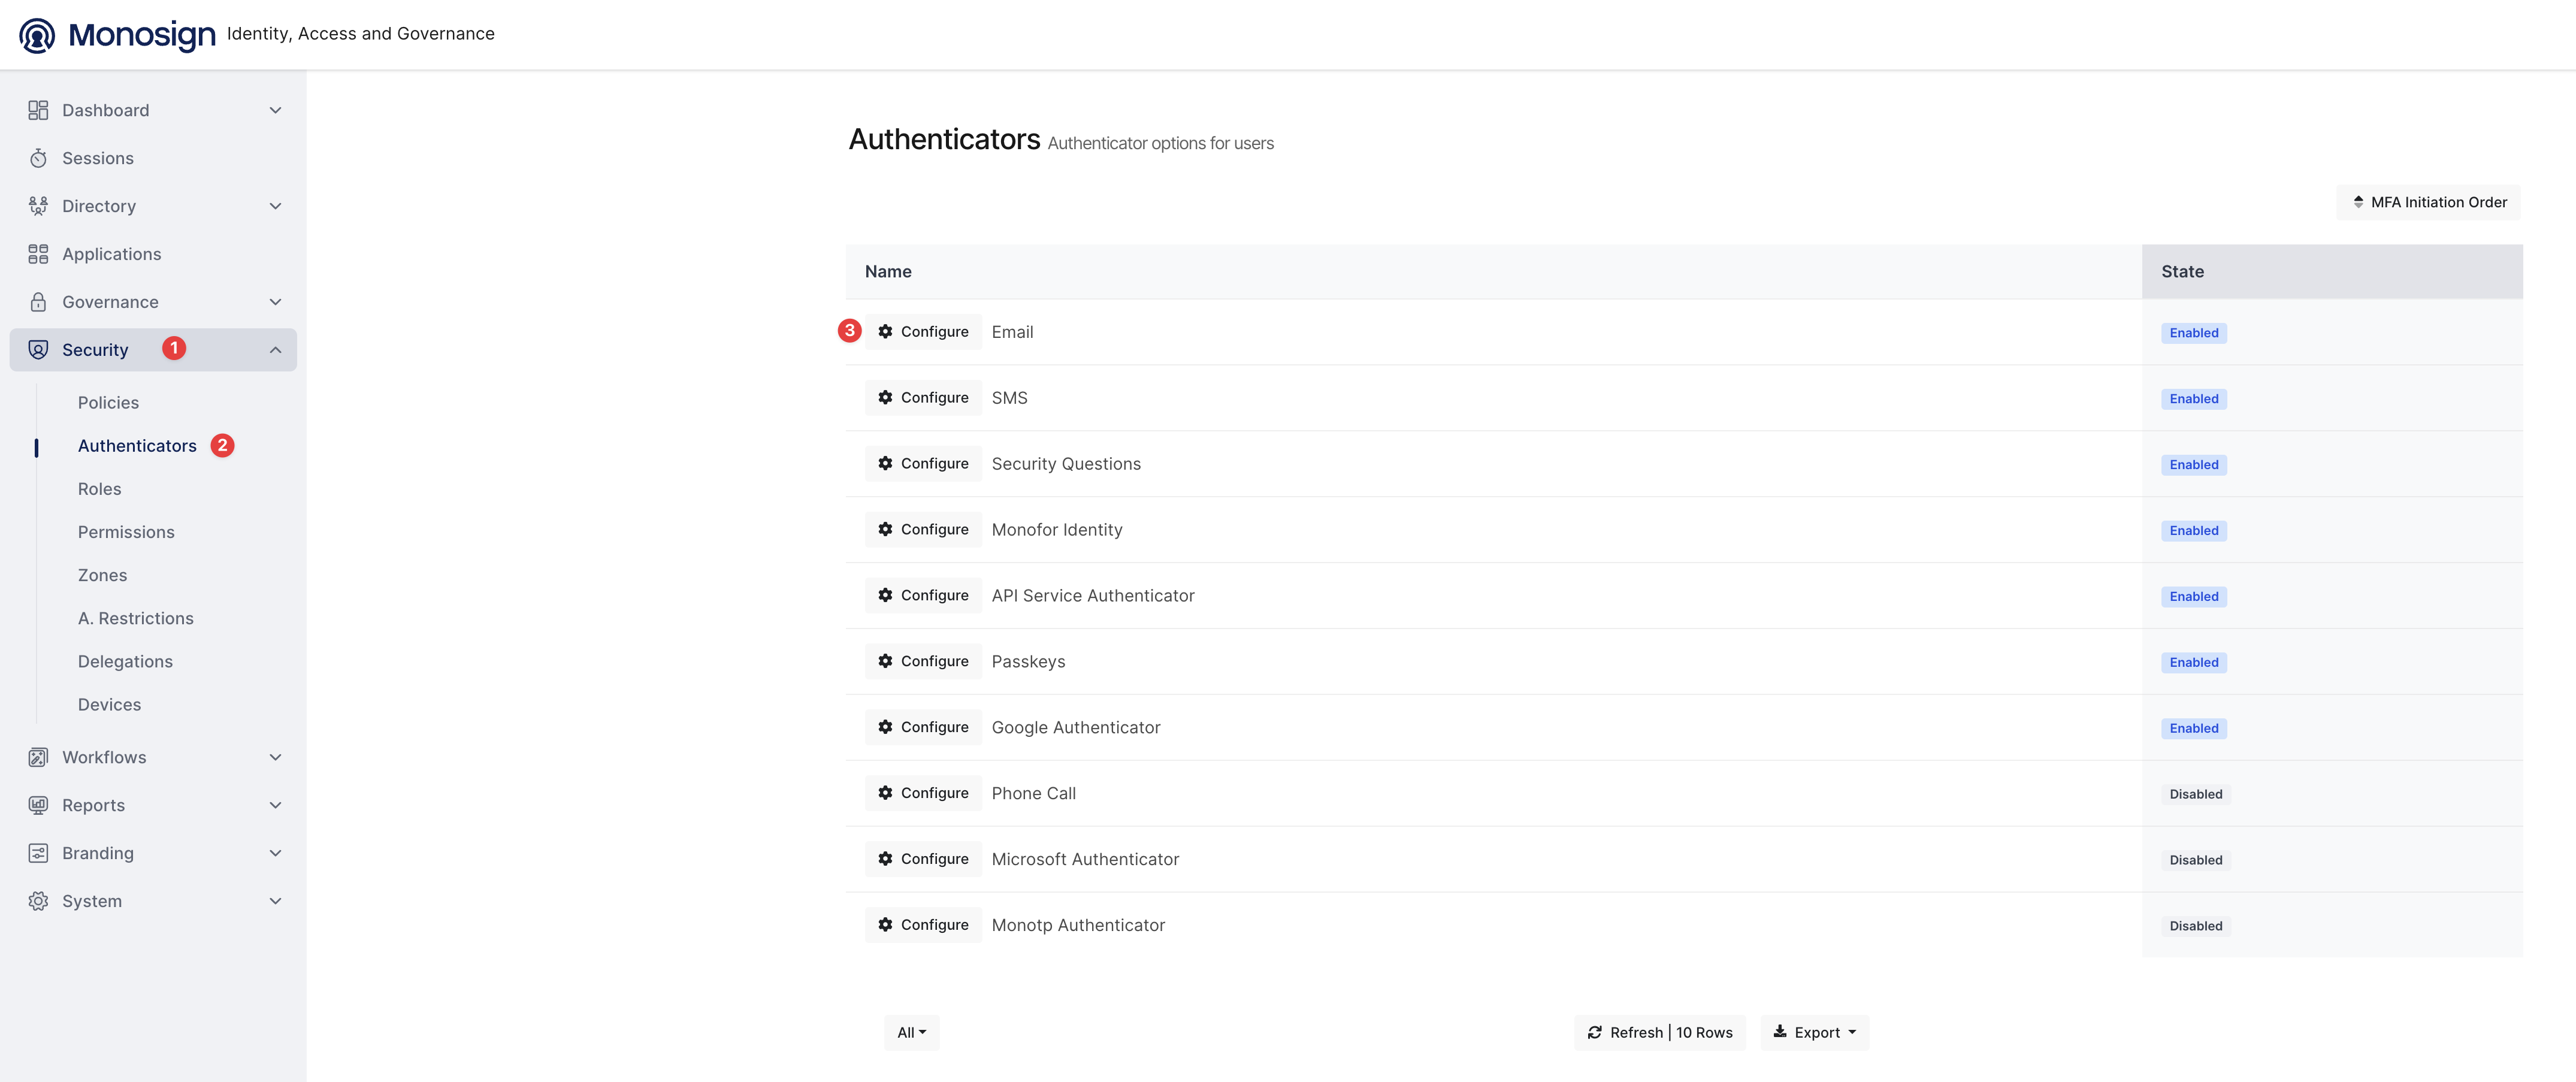Expand the Directory section chevron
Viewport: 2576px width, 1082px height.
point(275,206)
